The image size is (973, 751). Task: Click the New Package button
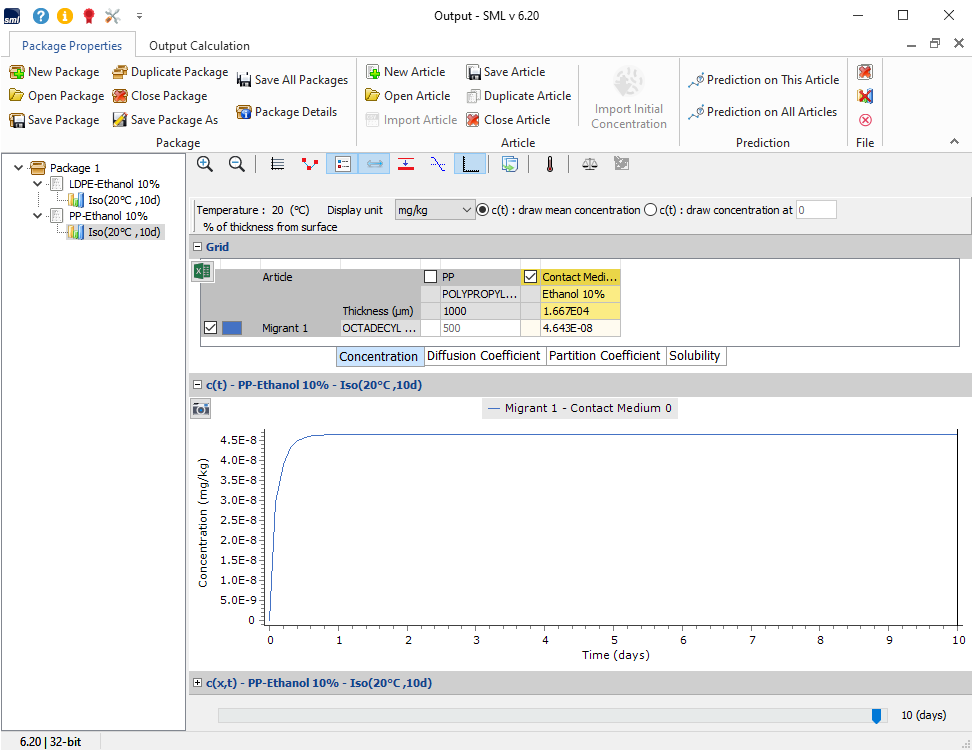pos(55,72)
